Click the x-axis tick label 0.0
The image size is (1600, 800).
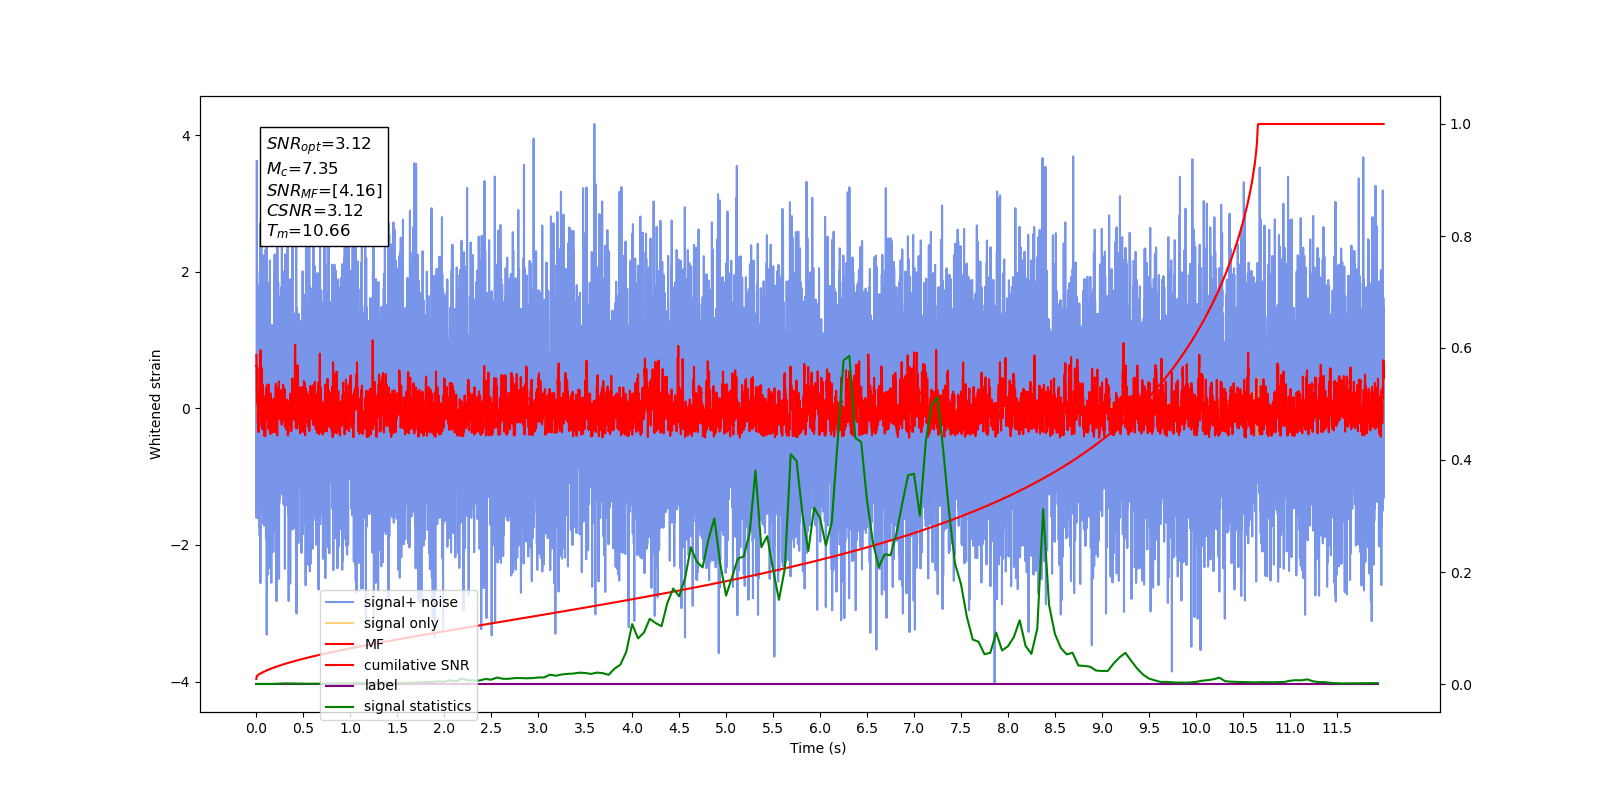(x=256, y=728)
